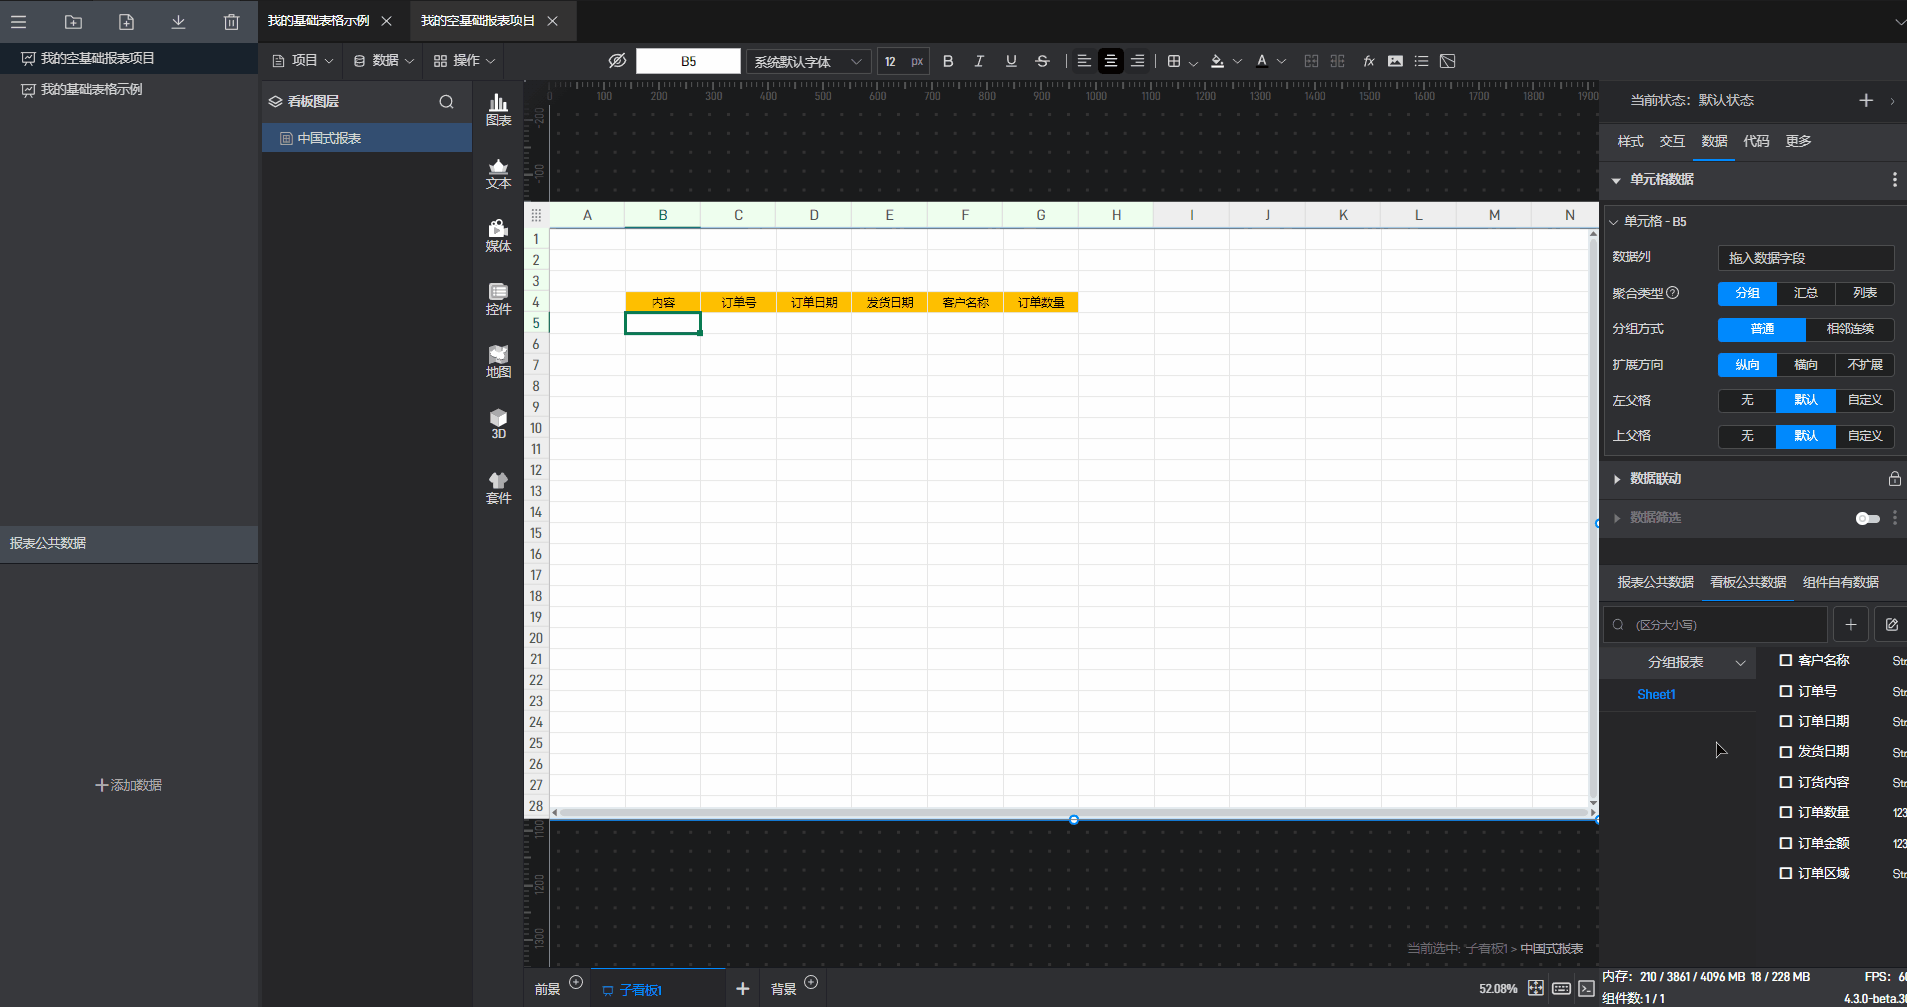
Task: Click the 媒体 media component icon
Action: [x=498, y=235]
